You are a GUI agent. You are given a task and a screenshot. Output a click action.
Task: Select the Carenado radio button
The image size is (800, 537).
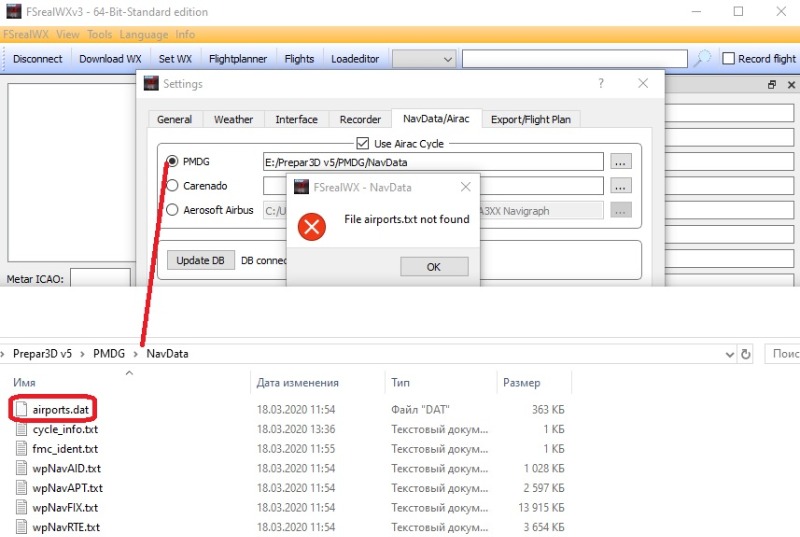pos(172,186)
